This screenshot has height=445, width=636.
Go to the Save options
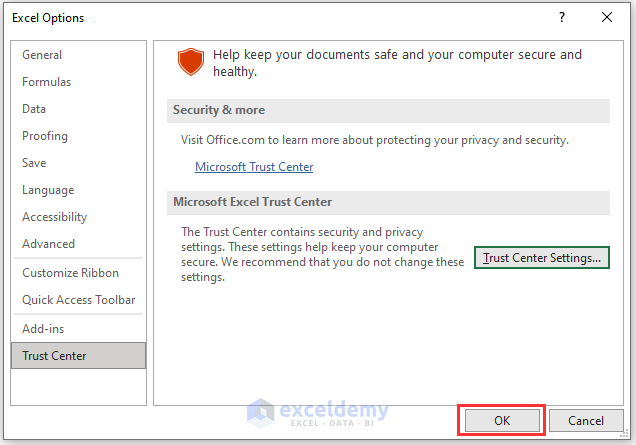(x=34, y=163)
